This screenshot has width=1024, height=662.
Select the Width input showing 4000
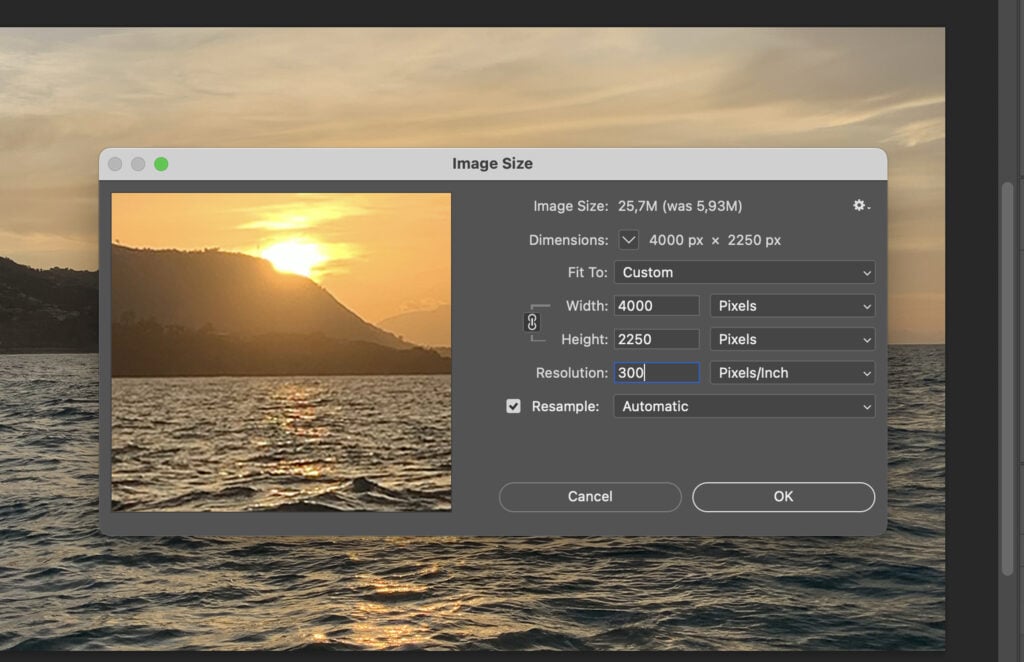(x=656, y=305)
